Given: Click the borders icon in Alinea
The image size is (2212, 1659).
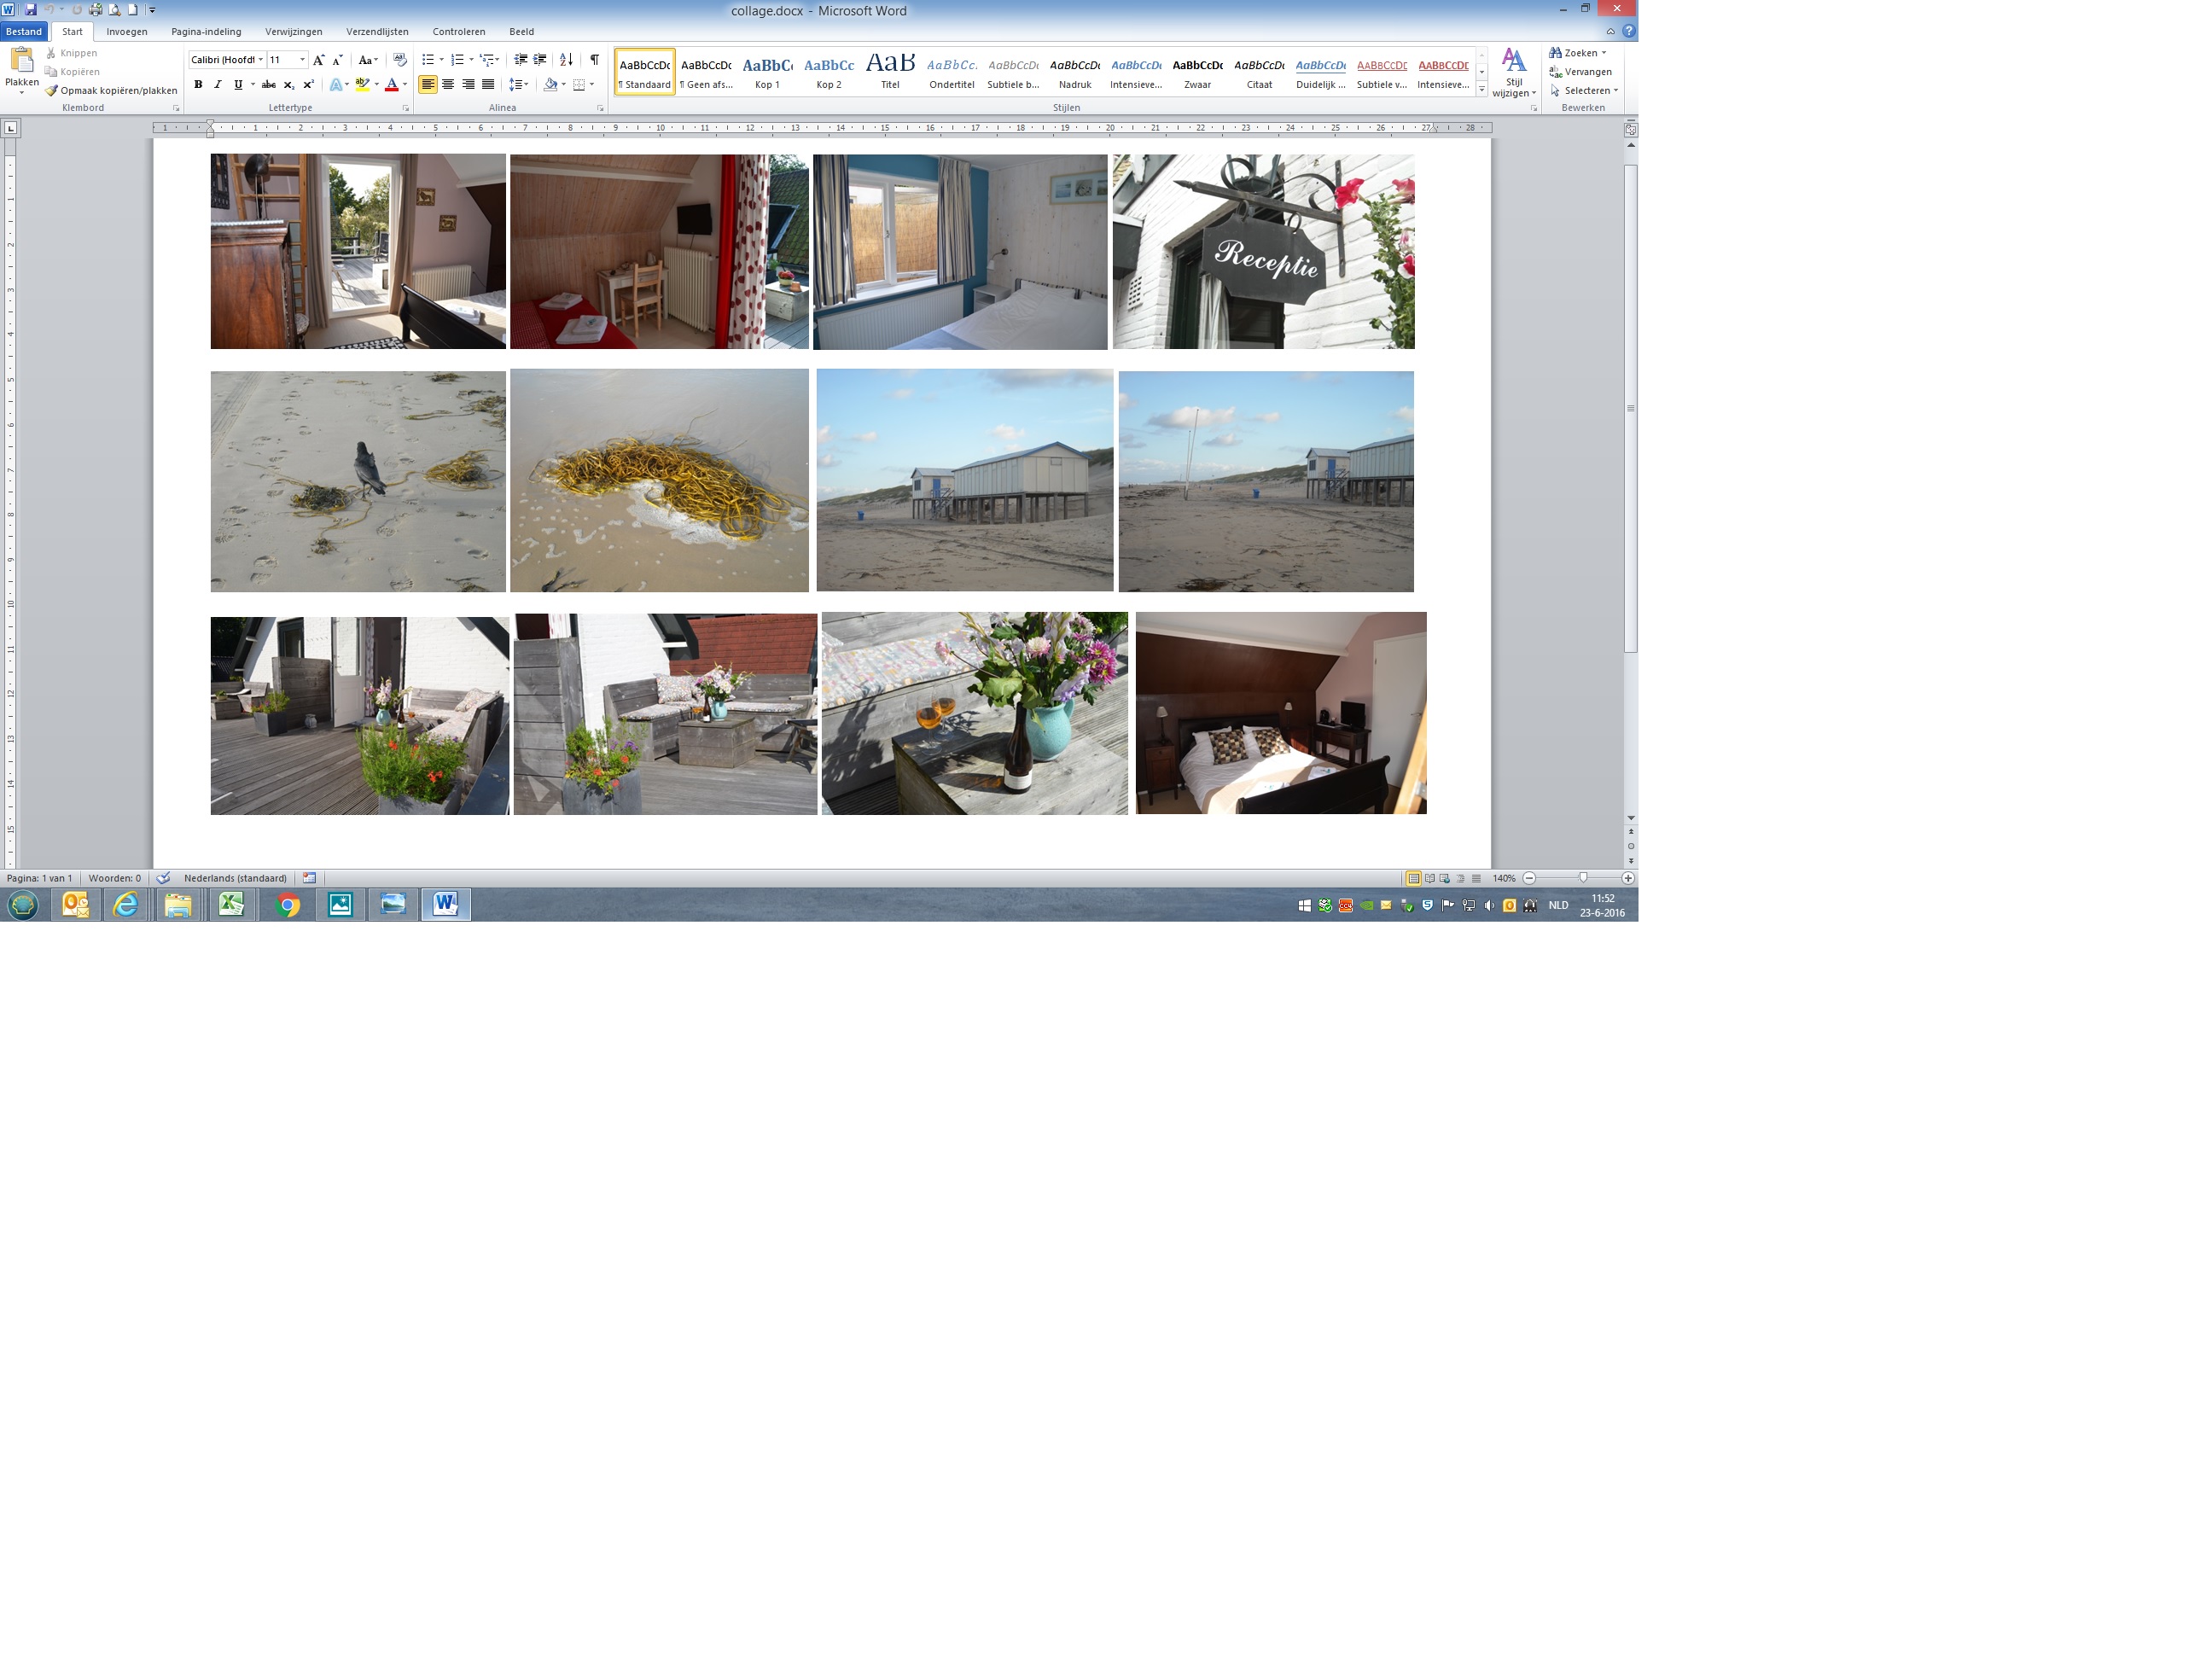Looking at the screenshot, I should 578,85.
